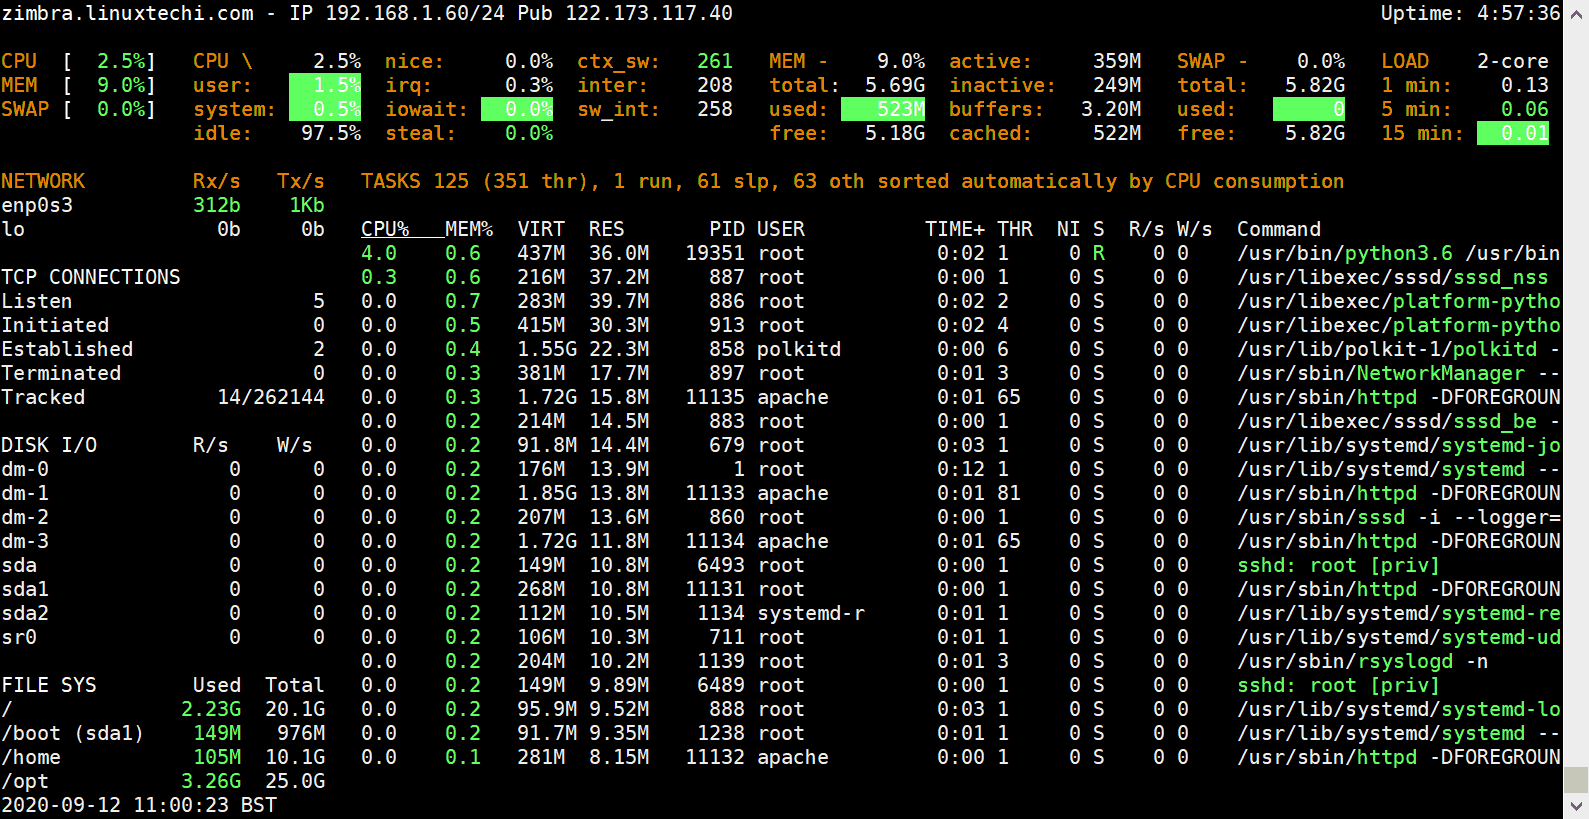The height and width of the screenshot is (819, 1589).
Task: Click the /boot (sda1) filesystem row
Action: tap(163, 733)
